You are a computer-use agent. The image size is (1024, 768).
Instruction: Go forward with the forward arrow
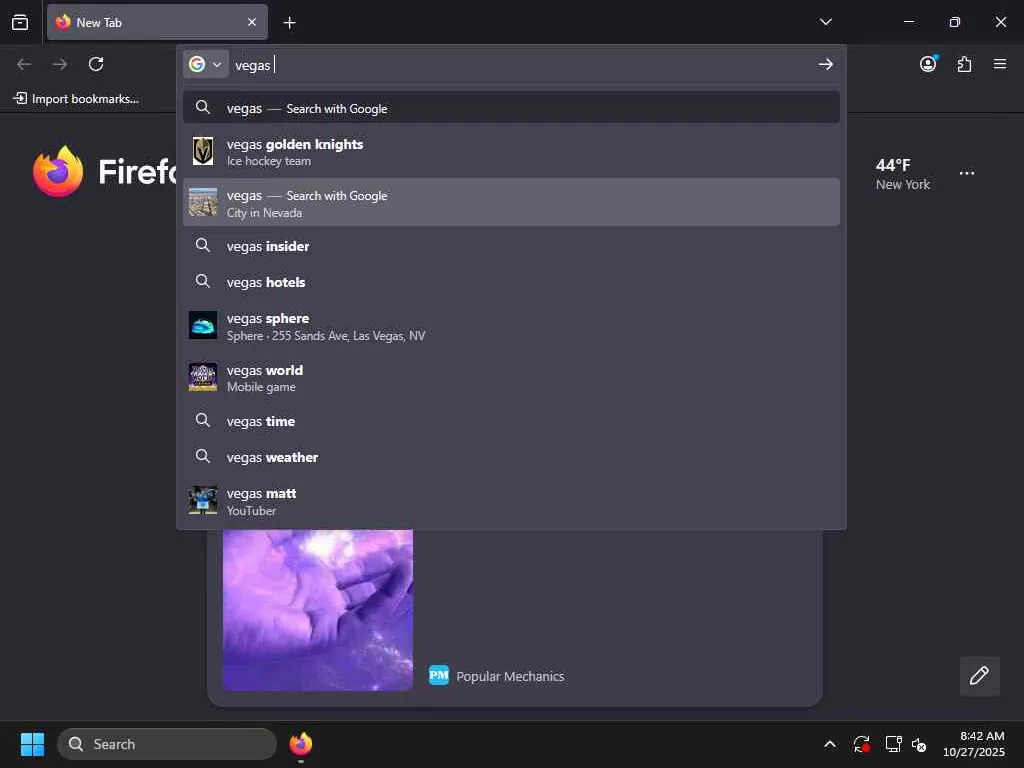60,64
